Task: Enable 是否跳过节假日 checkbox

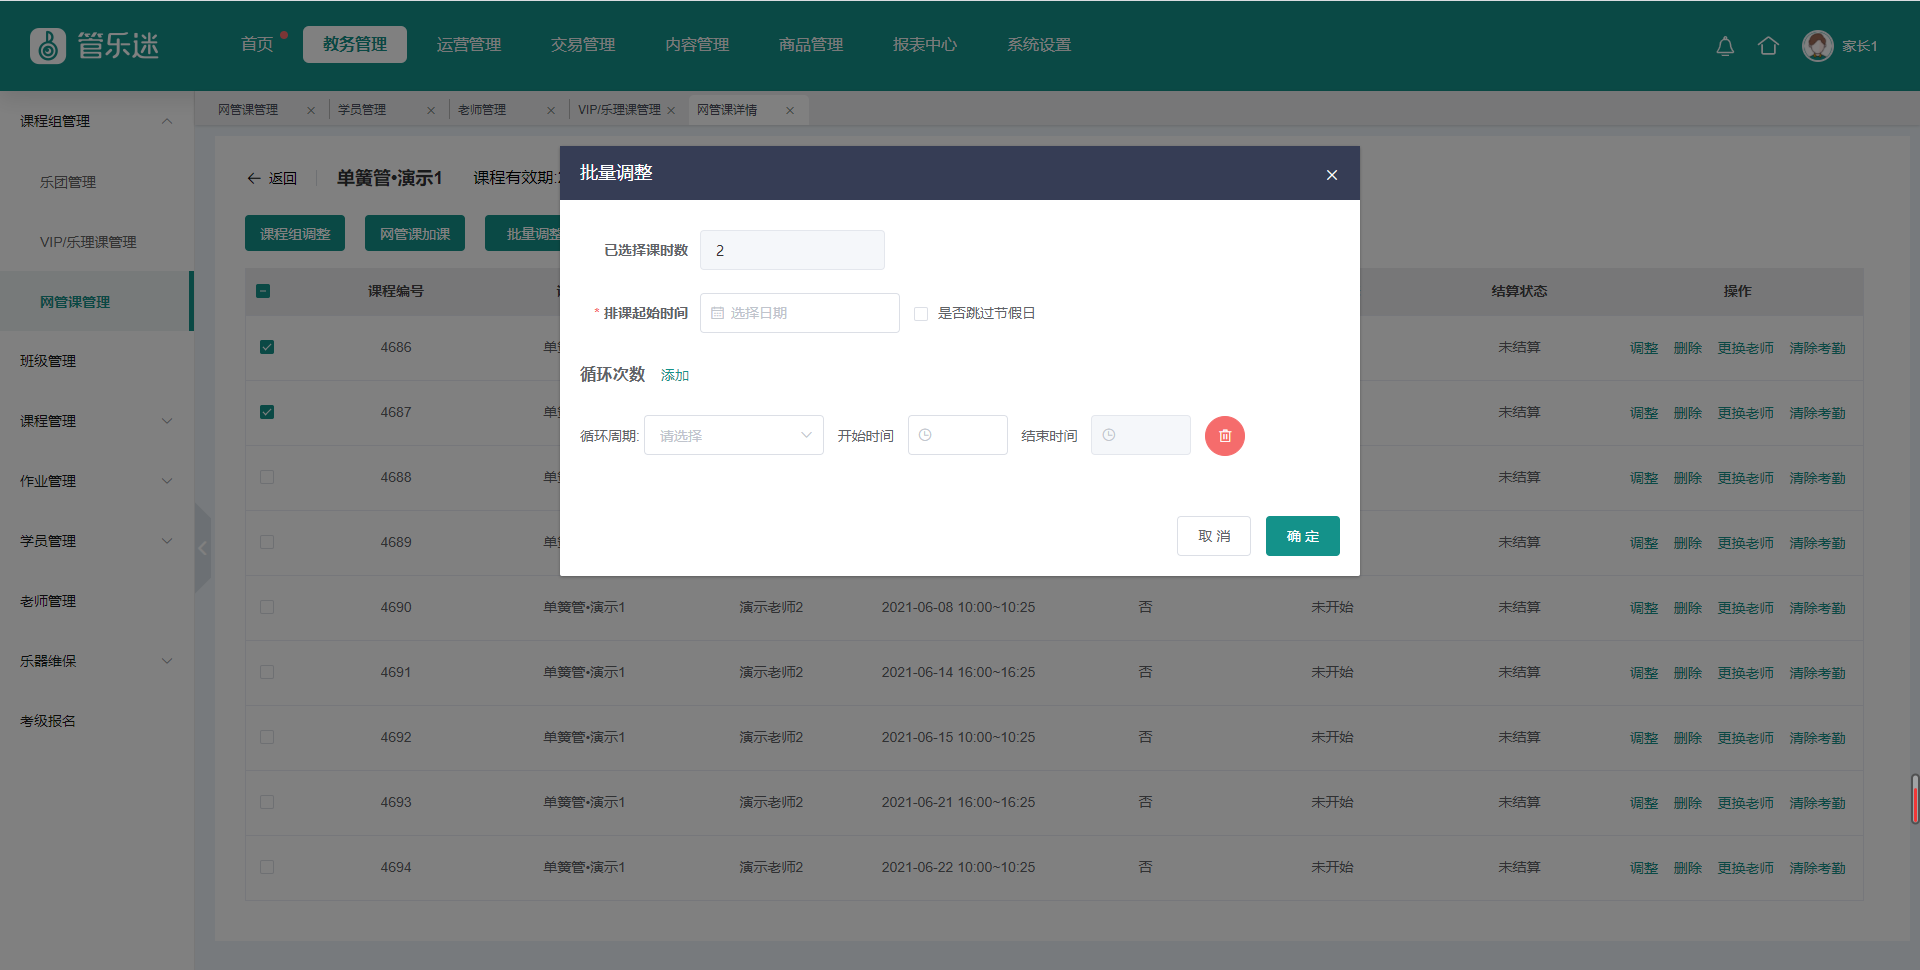Action: coord(921,314)
